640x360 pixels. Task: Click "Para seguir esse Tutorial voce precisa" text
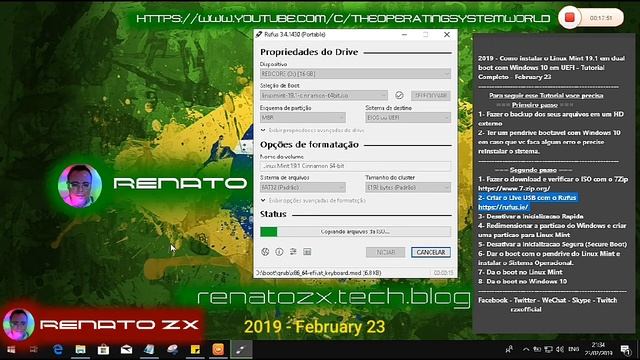pos(546,96)
